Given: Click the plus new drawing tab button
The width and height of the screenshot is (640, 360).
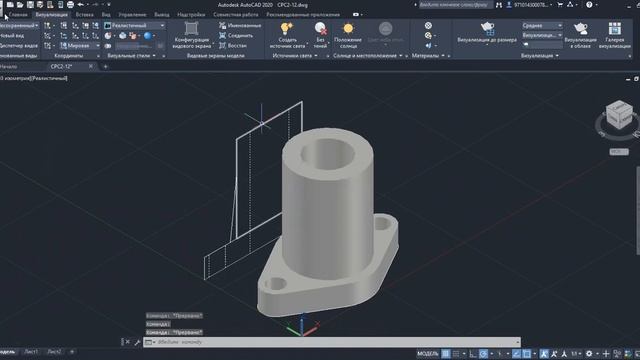Looking at the screenshot, I should pyautogui.click(x=105, y=66).
